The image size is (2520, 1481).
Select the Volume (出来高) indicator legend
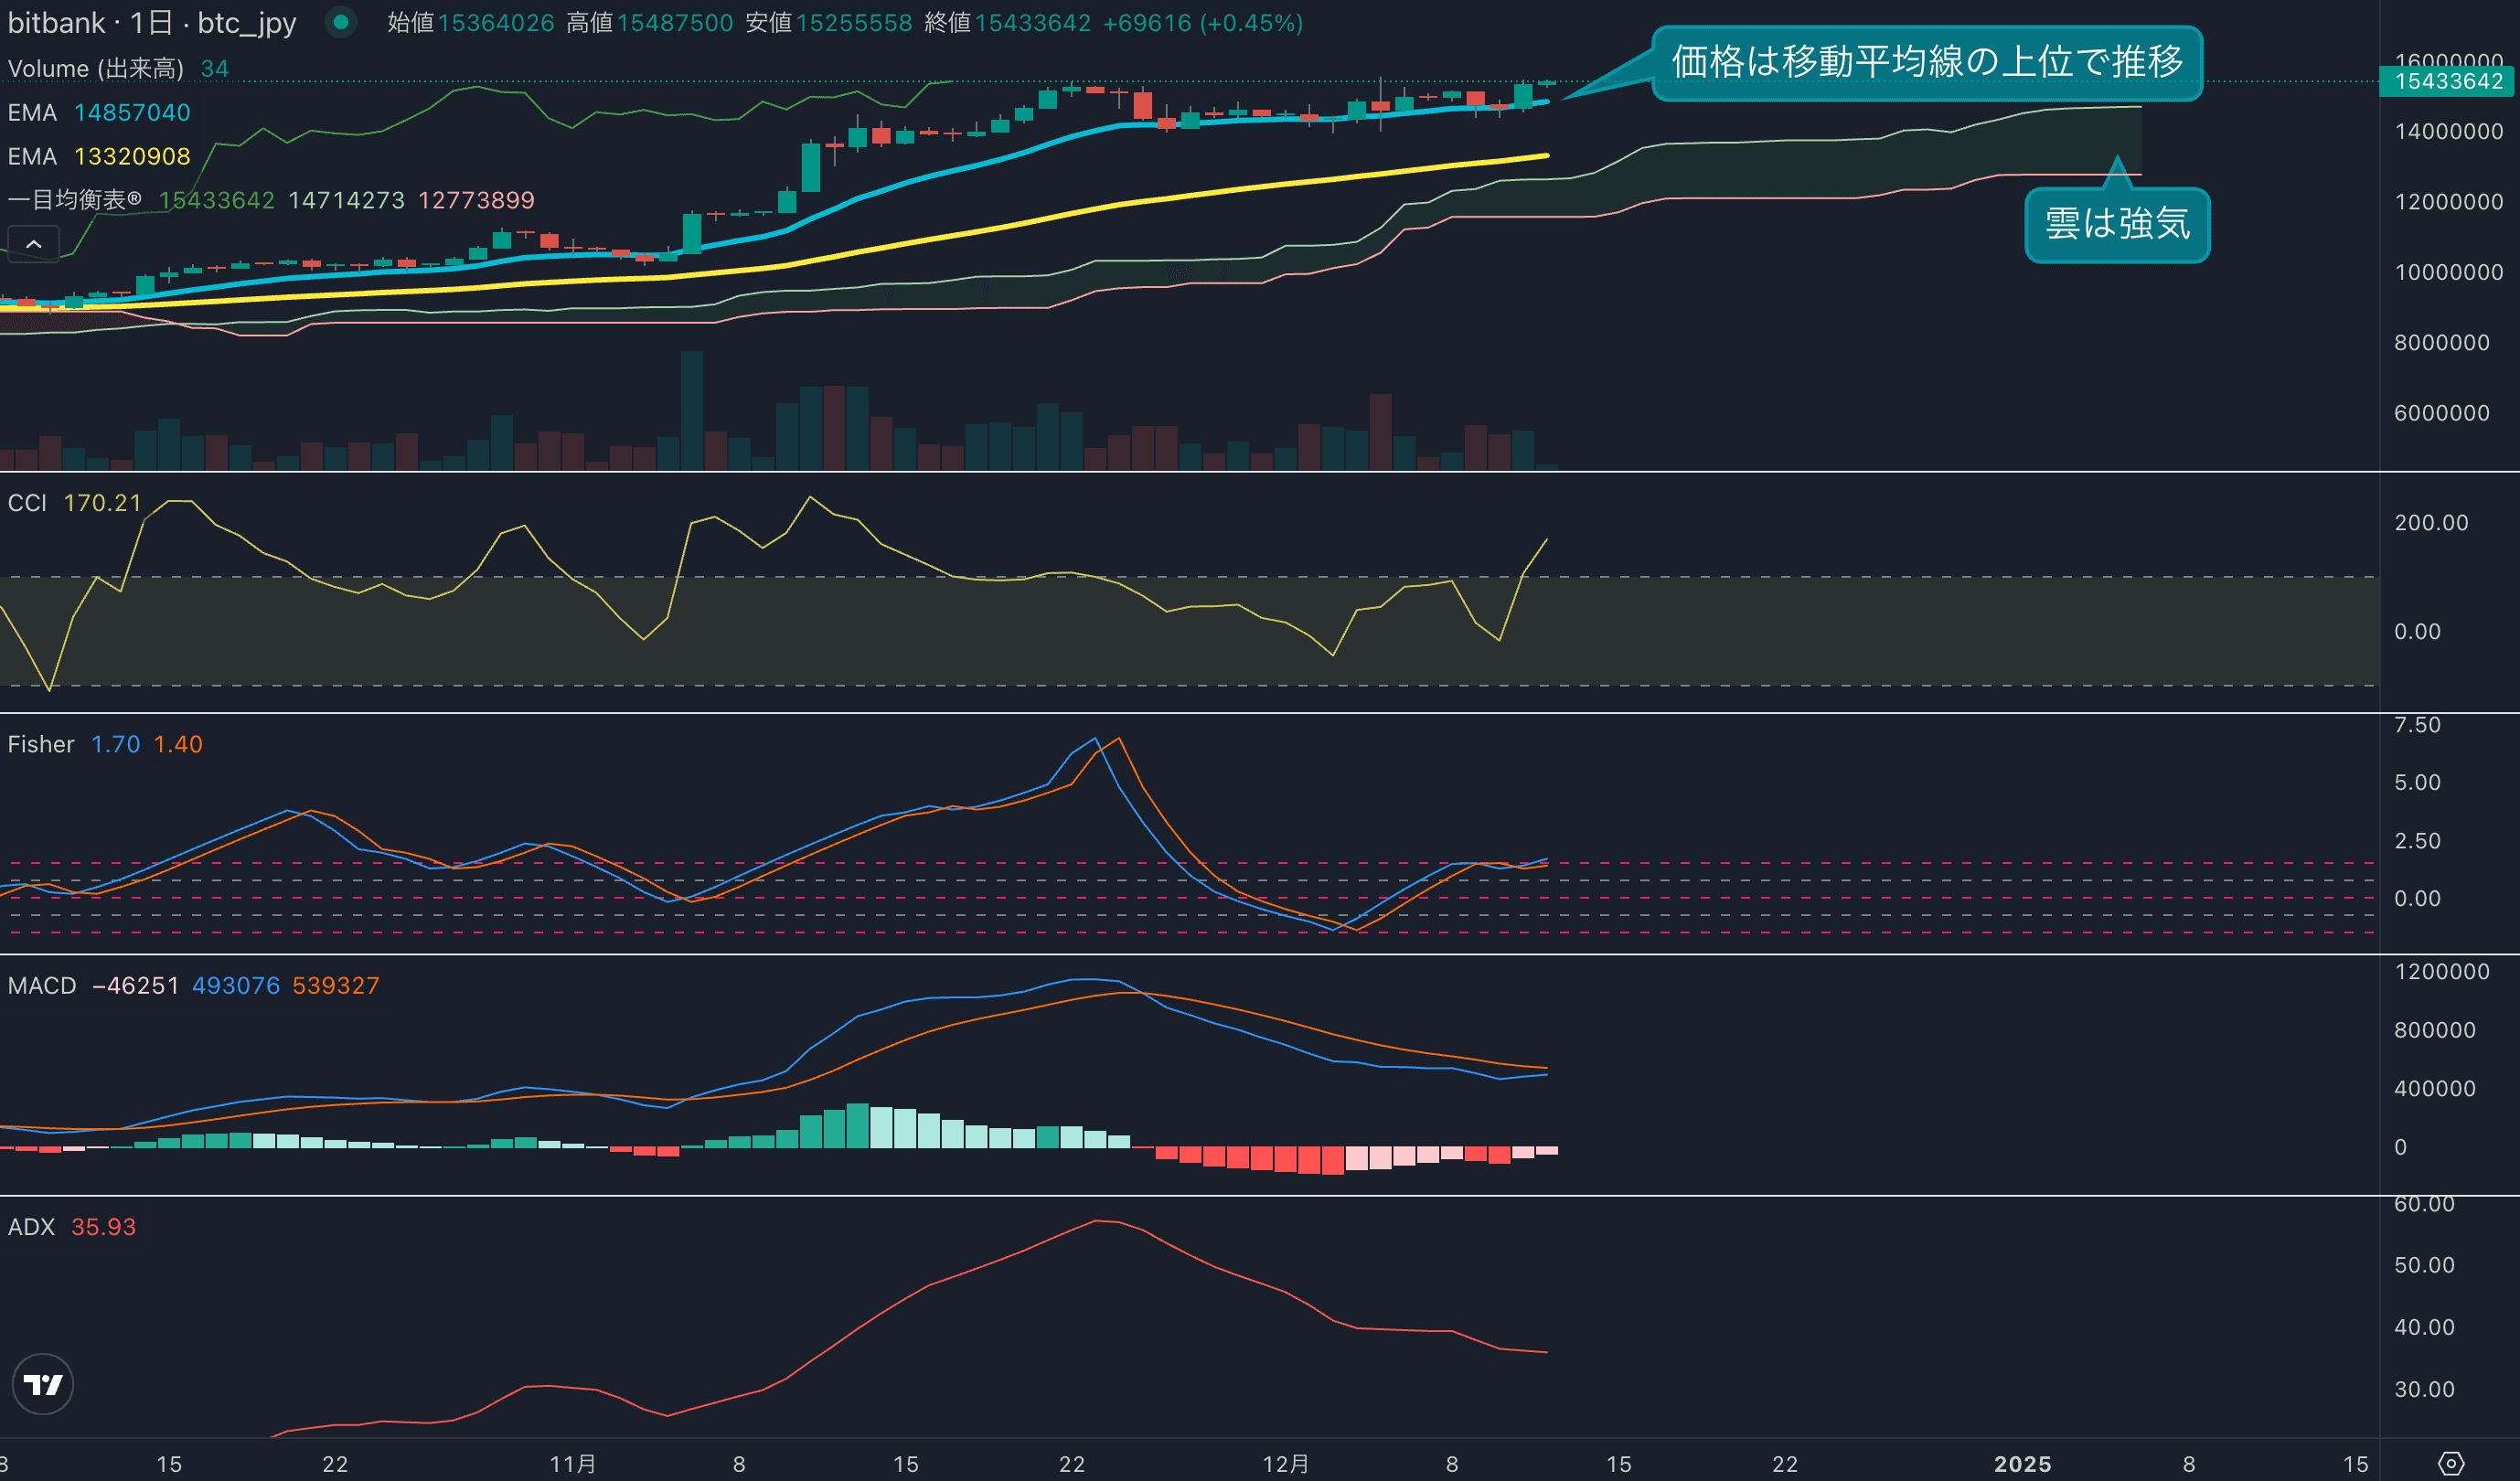click(x=95, y=68)
